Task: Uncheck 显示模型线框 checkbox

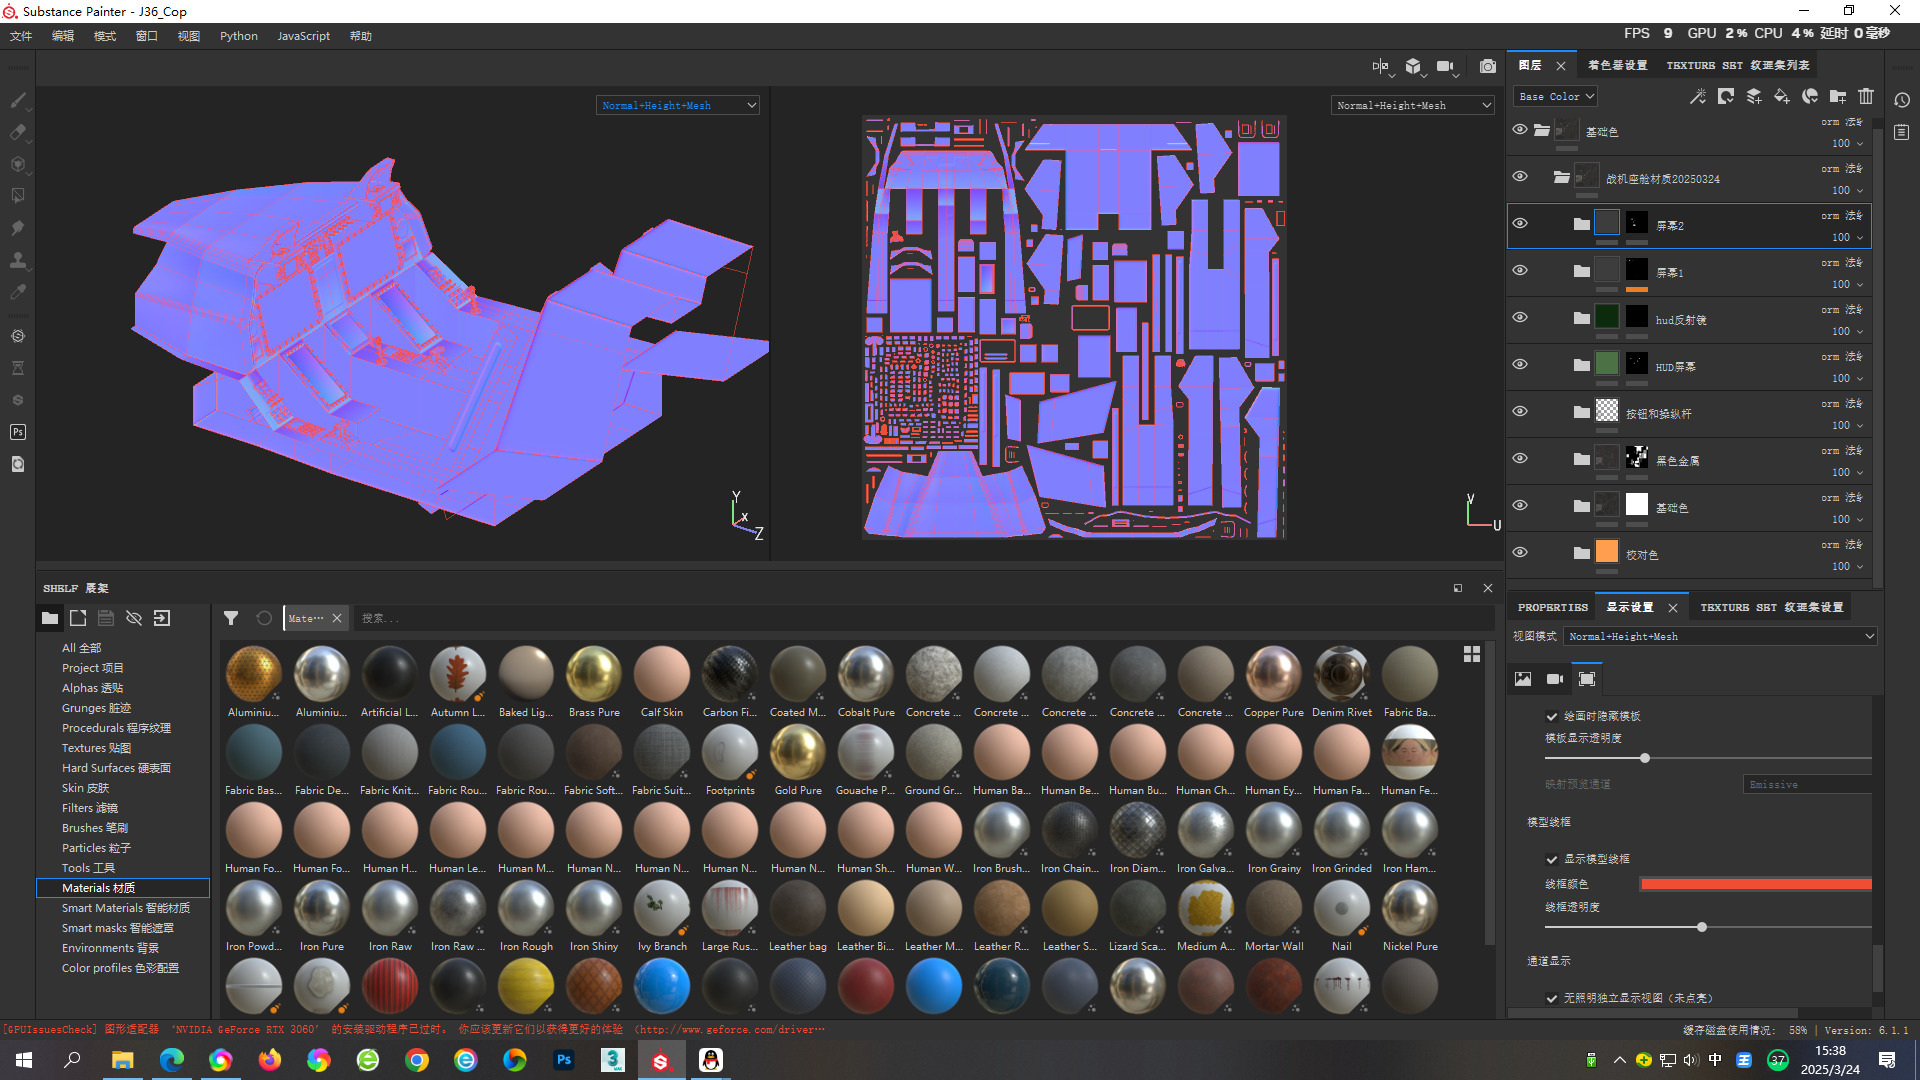Action: point(1552,859)
